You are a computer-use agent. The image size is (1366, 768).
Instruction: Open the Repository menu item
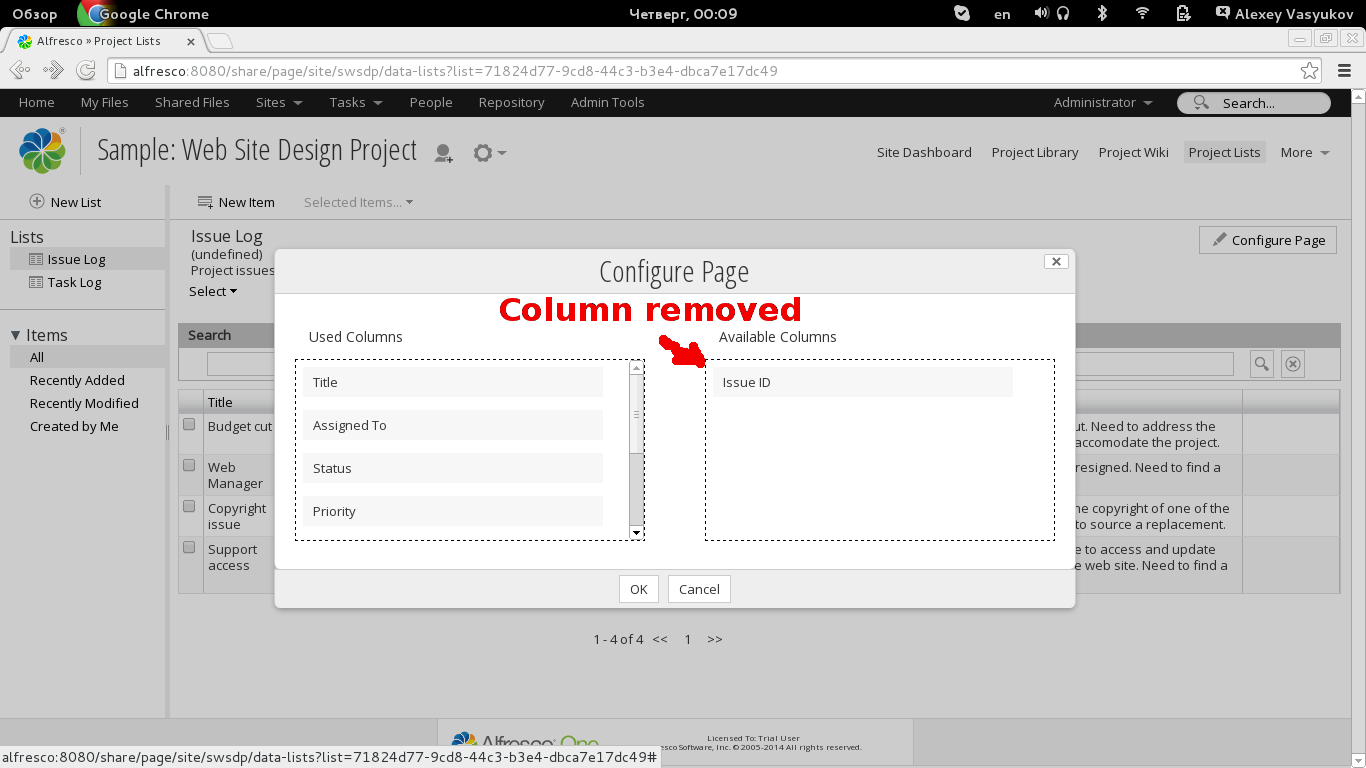pyautogui.click(x=511, y=102)
